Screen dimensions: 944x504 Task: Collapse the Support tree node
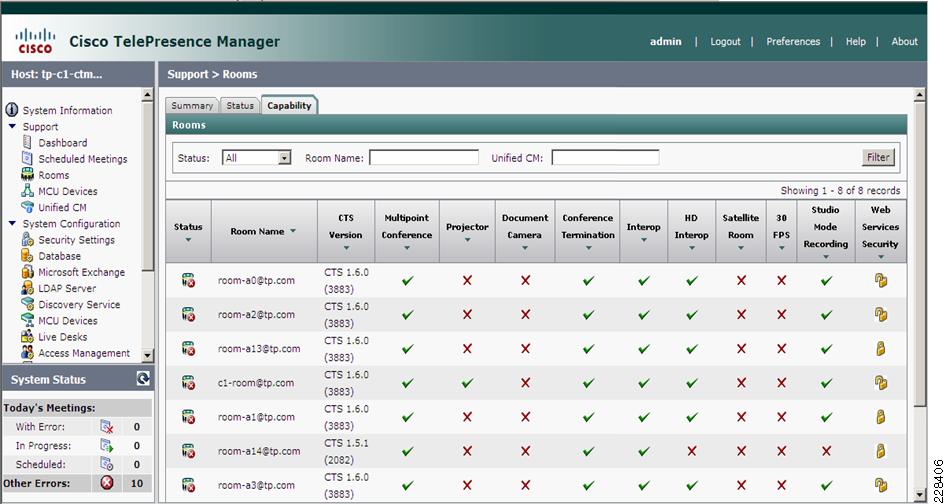[x=12, y=126]
